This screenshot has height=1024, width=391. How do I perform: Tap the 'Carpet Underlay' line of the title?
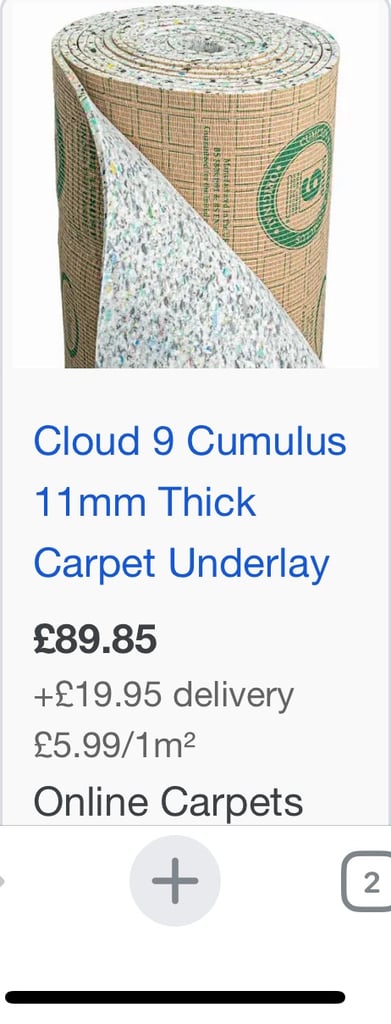coord(181,565)
